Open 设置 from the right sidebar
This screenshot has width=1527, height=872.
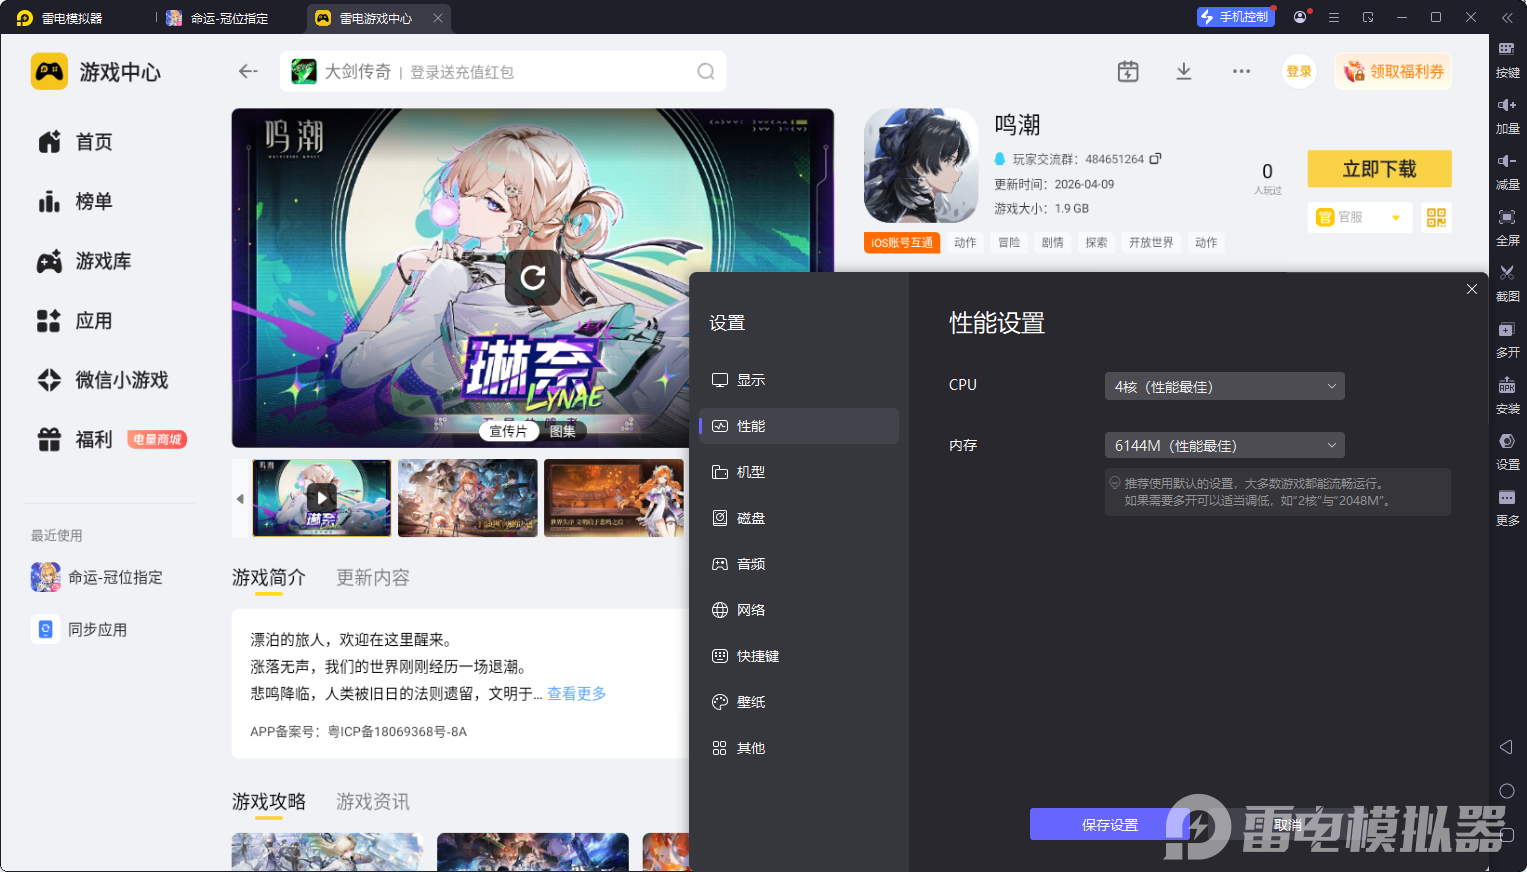point(1507,450)
